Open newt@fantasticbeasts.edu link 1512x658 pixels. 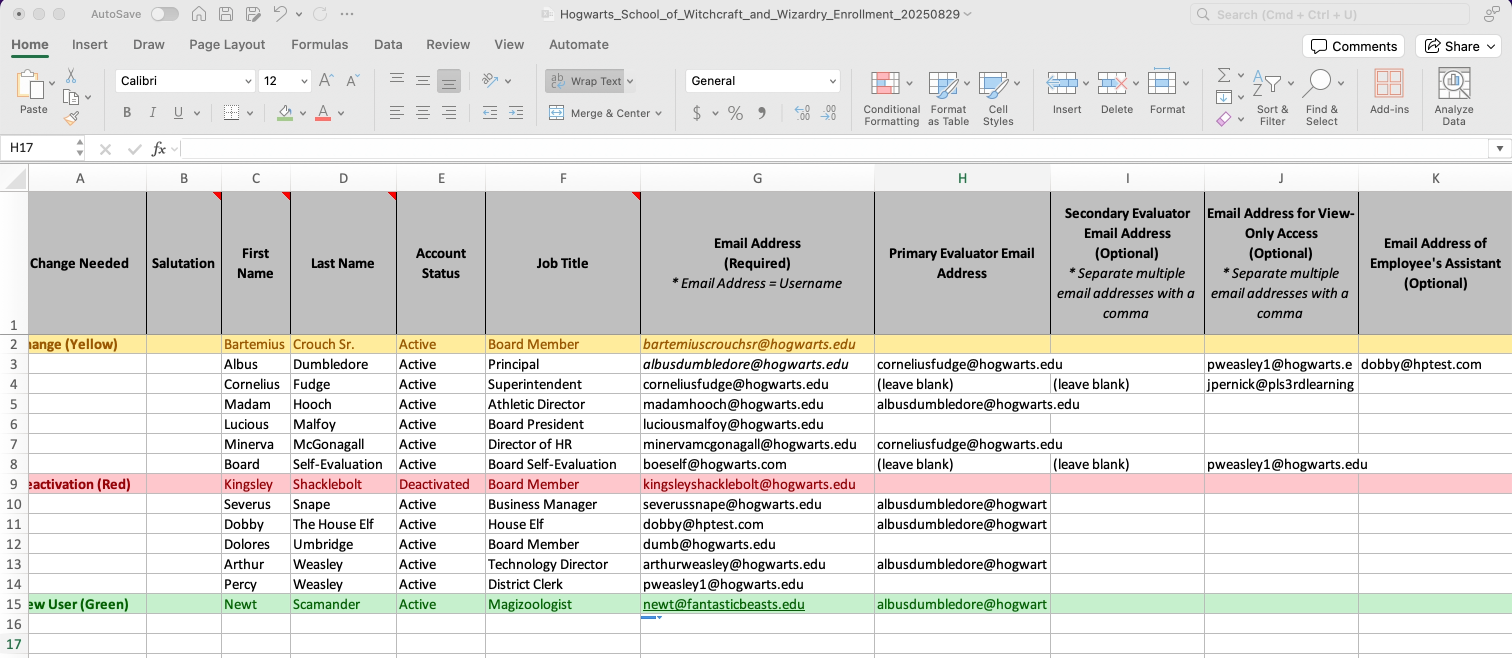pos(724,604)
